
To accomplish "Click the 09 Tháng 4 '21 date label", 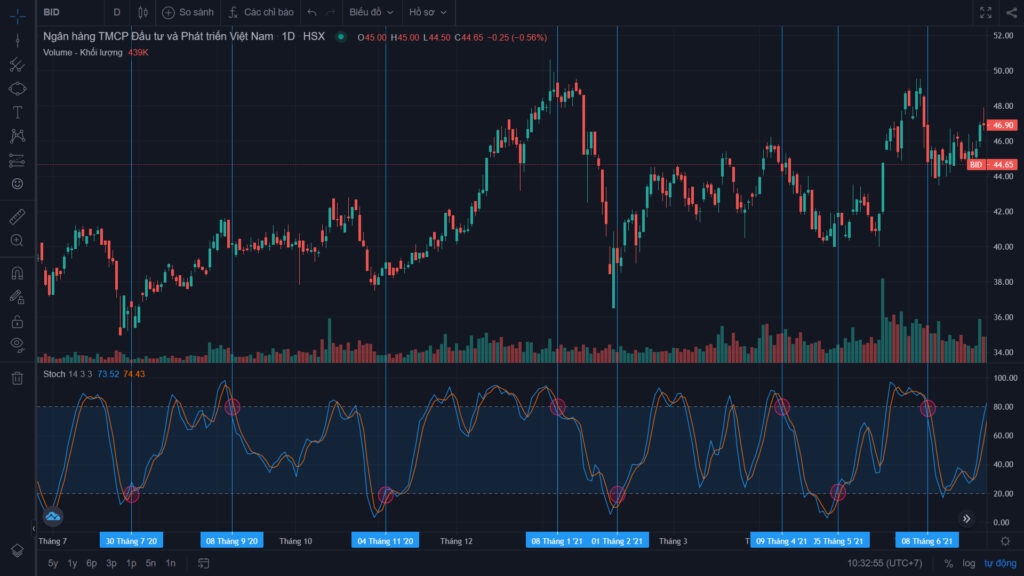I will click(781, 541).
